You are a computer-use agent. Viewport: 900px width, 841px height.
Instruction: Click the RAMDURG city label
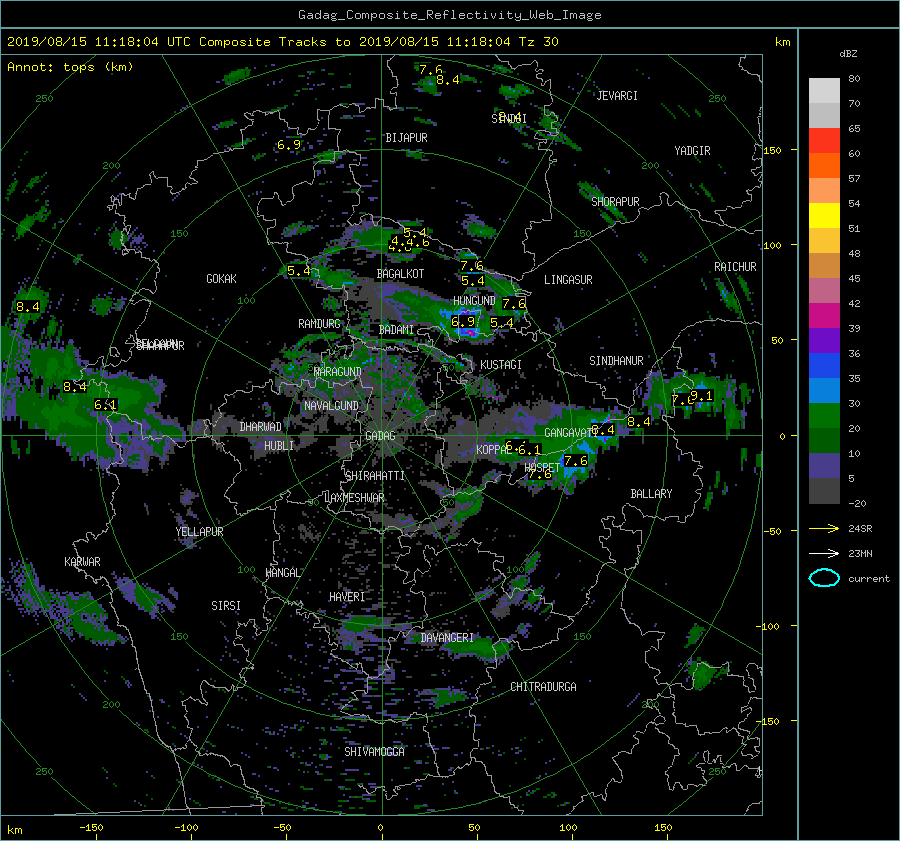tap(319, 324)
